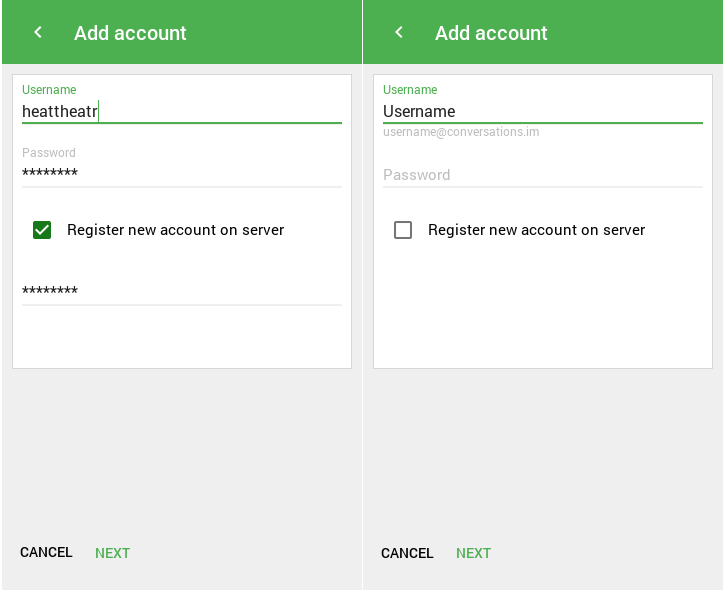Click the green Username label above 'heattheatr'
The width and height of the screenshot is (725, 590).
(49, 90)
